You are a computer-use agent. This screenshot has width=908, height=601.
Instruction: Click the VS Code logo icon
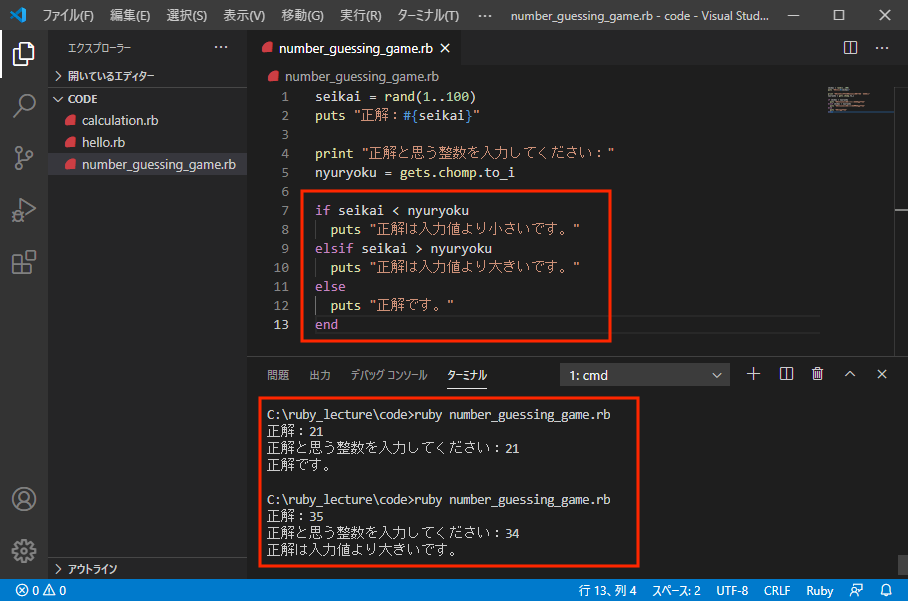tap(19, 15)
